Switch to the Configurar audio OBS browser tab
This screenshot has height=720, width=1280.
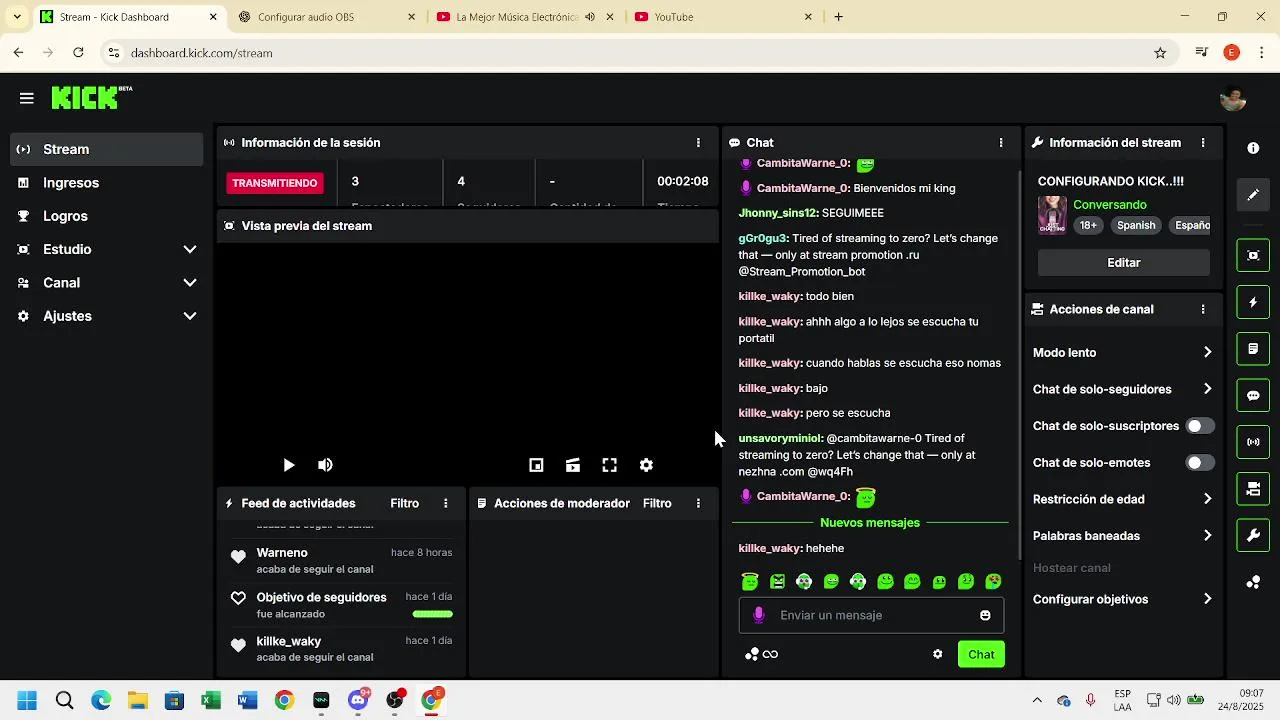click(328, 17)
